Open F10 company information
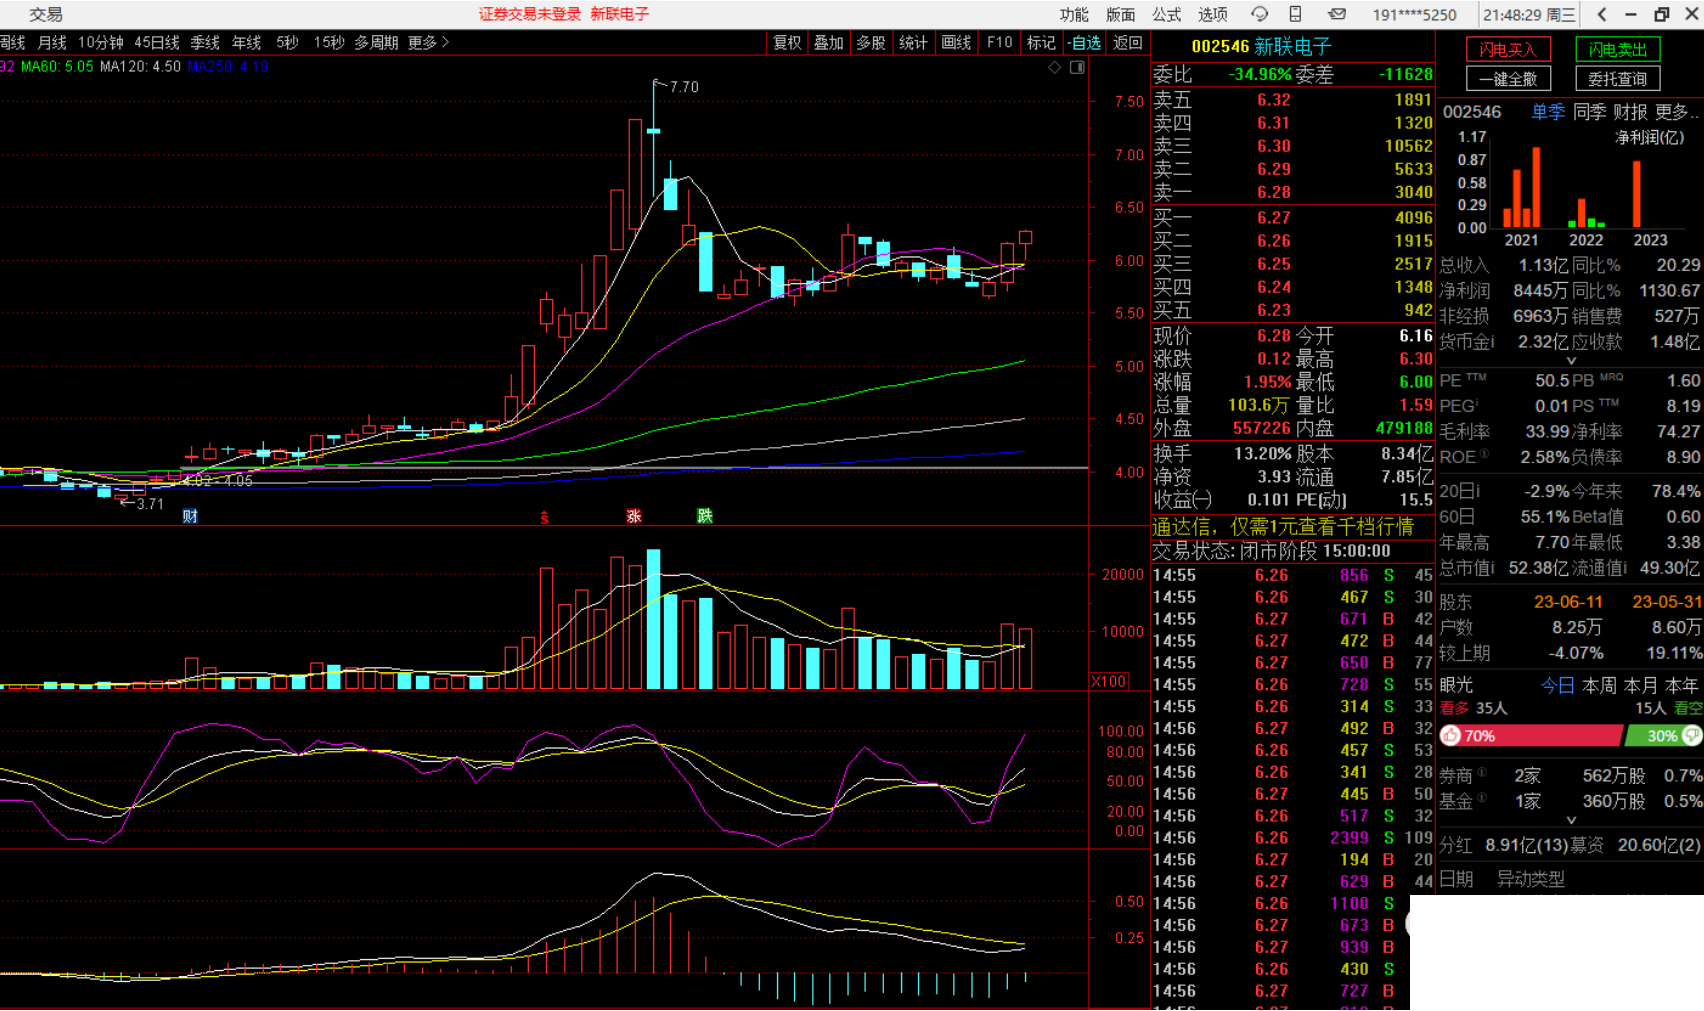Screen dimensions: 1704x1011 [x=999, y=43]
